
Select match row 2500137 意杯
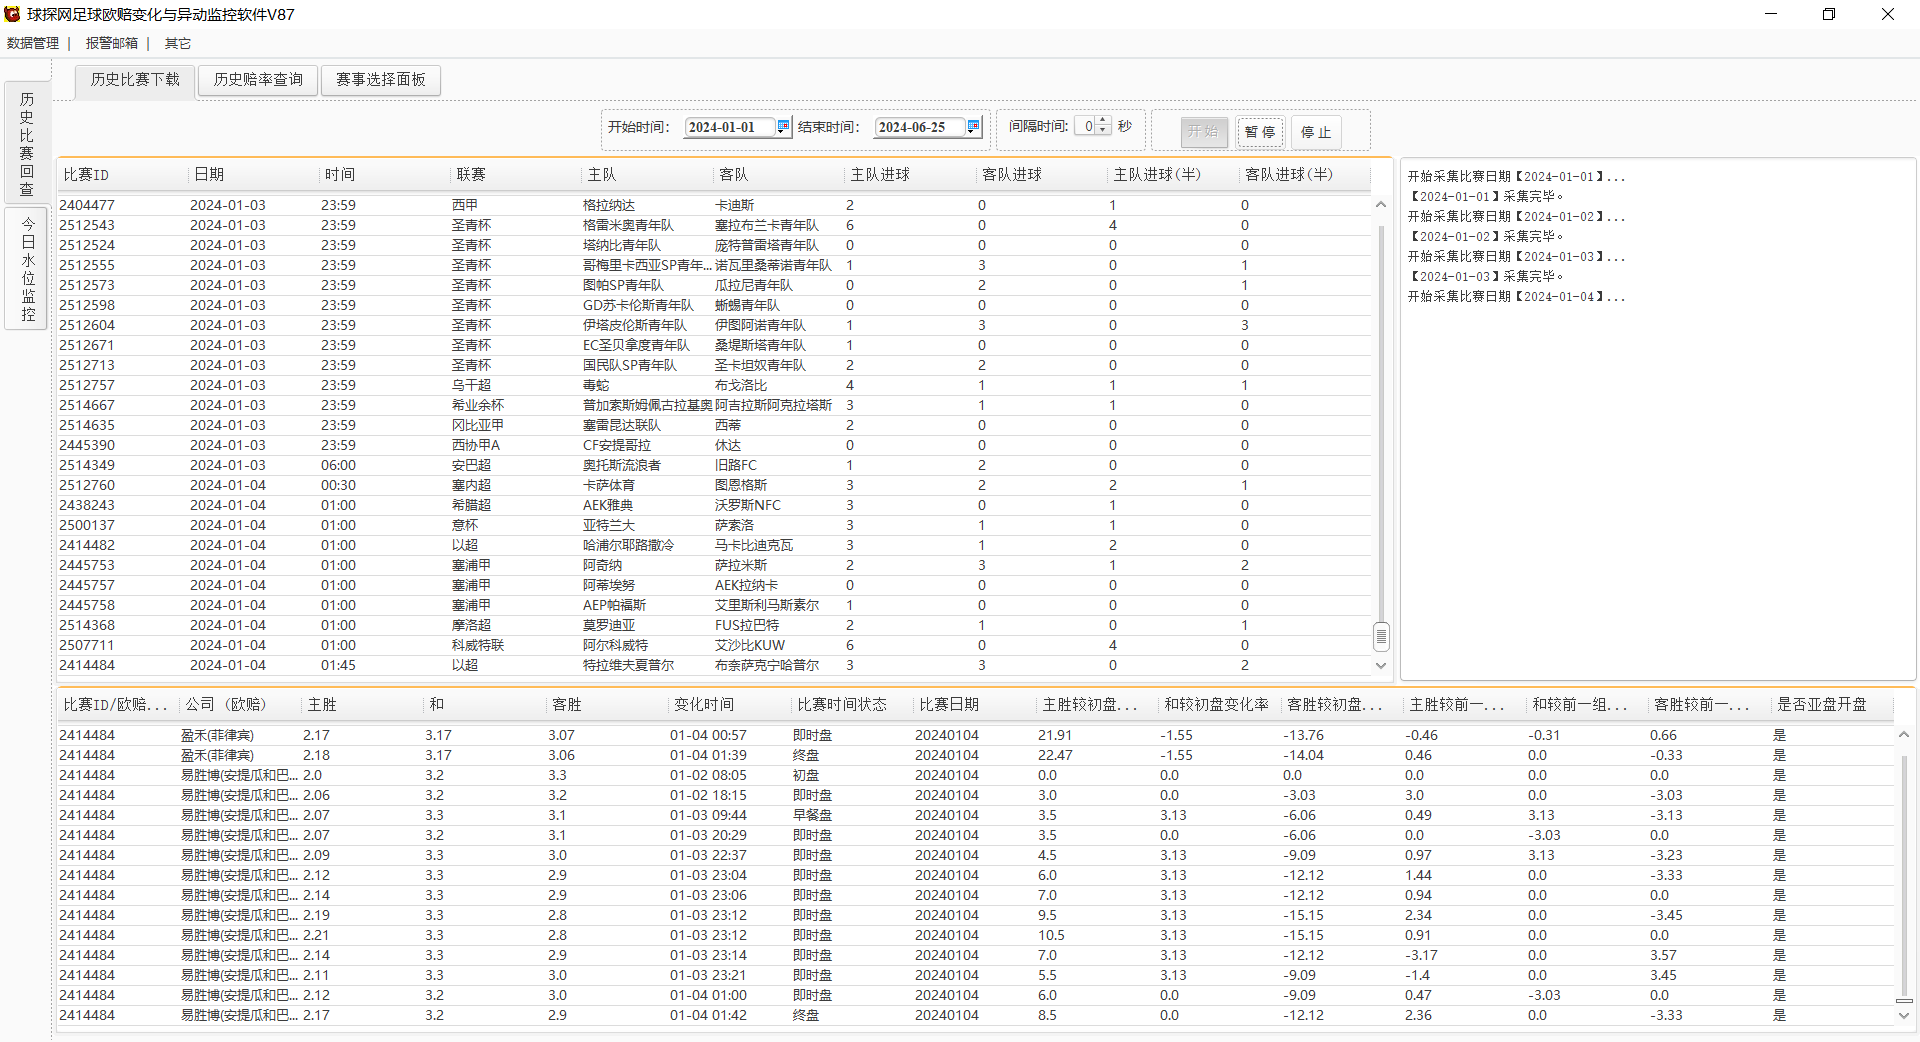[714, 525]
